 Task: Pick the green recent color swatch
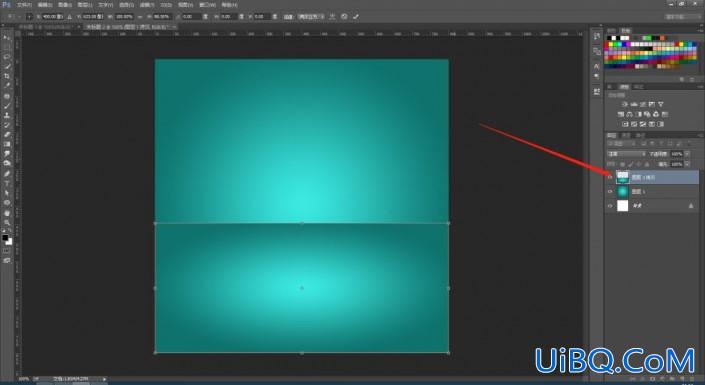tap(647, 38)
